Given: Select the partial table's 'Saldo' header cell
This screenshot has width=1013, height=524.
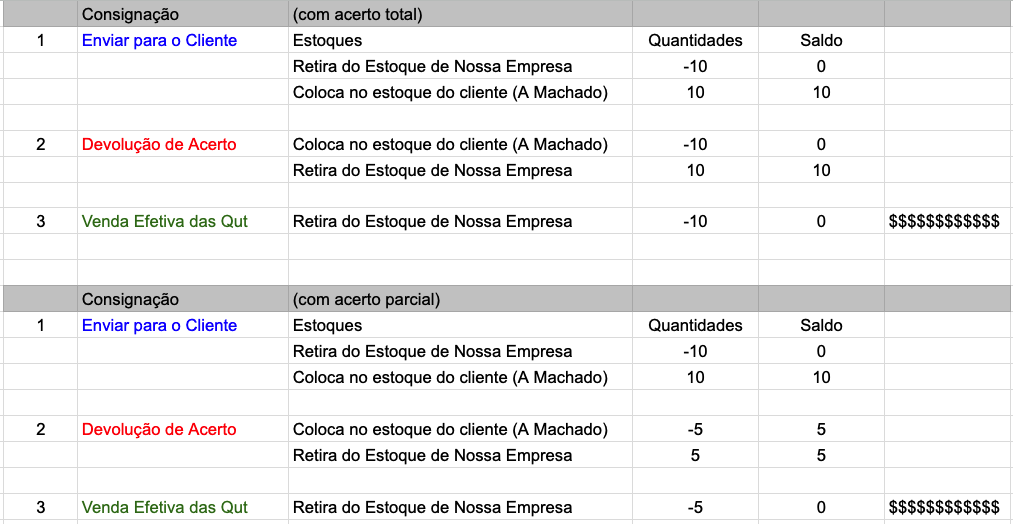Looking at the screenshot, I should 821,326.
